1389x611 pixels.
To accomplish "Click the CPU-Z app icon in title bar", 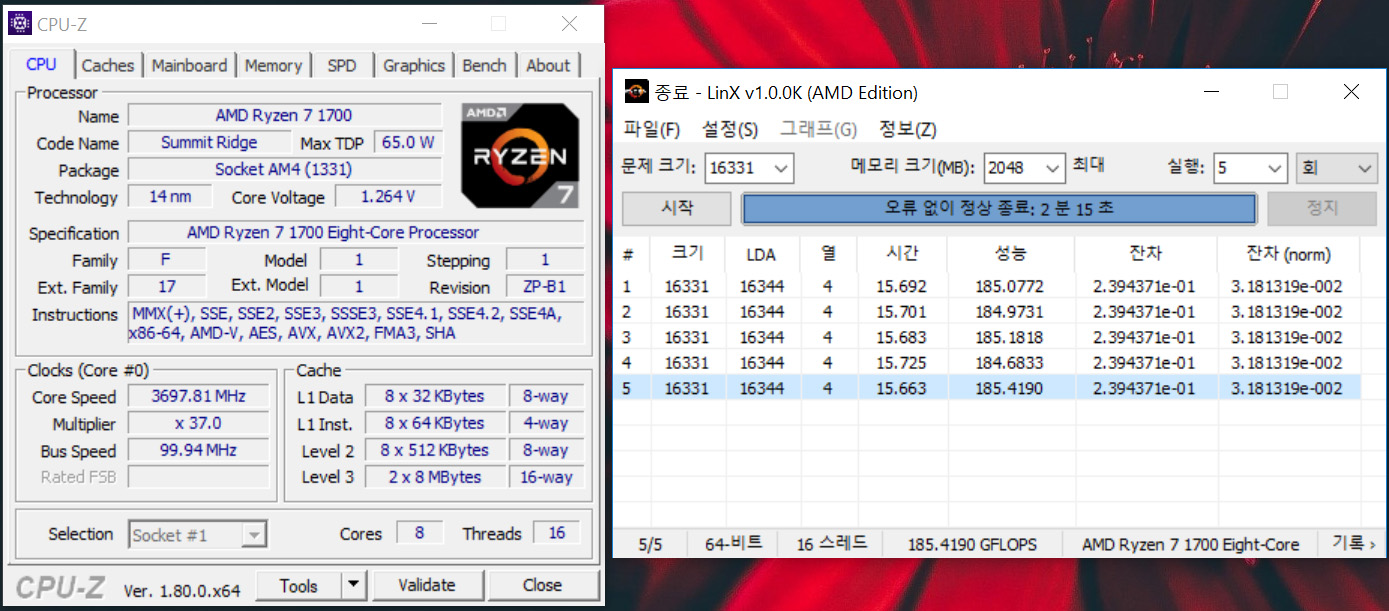I will 20,23.
